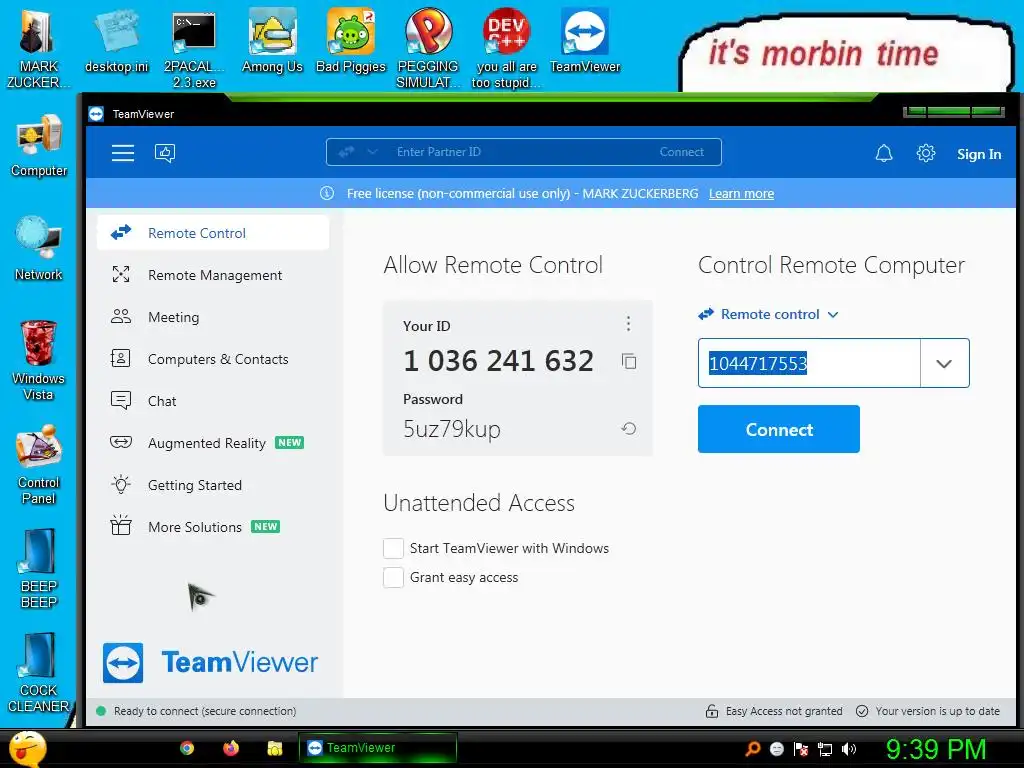Select the desktop.ini file icon

(116, 40)
